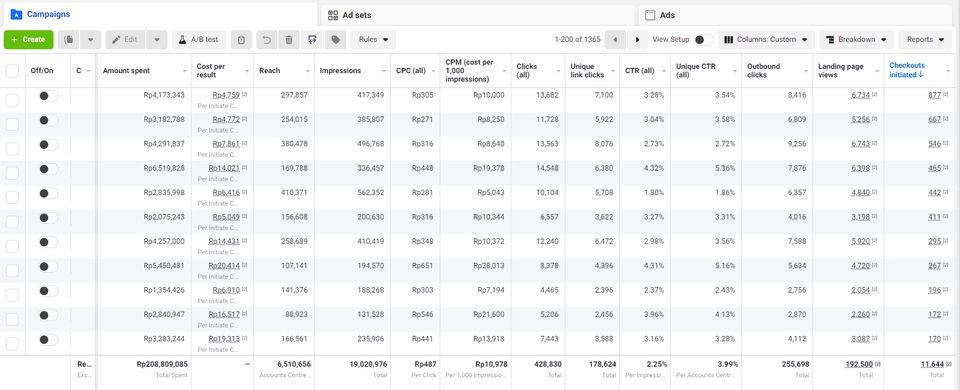Click the undo arrow icon
The height and width of the screenshot is (390, 960).
266,40
